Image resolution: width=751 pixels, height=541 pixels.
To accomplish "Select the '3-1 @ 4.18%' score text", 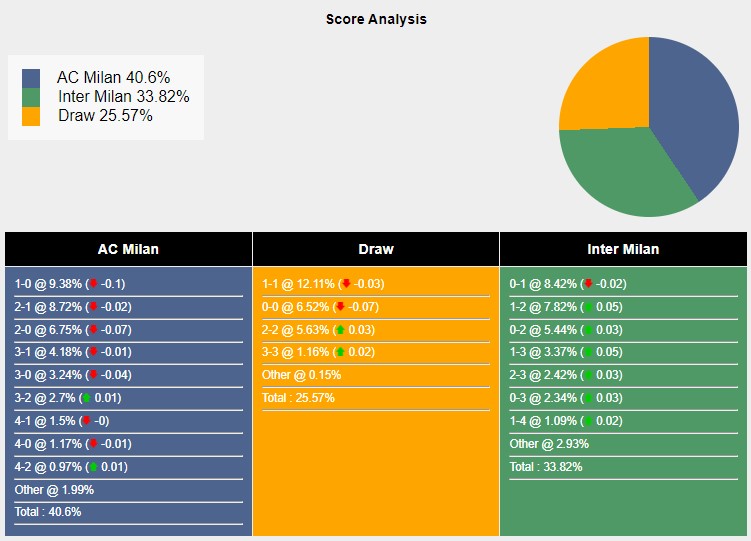I will [x=48, y=352].
